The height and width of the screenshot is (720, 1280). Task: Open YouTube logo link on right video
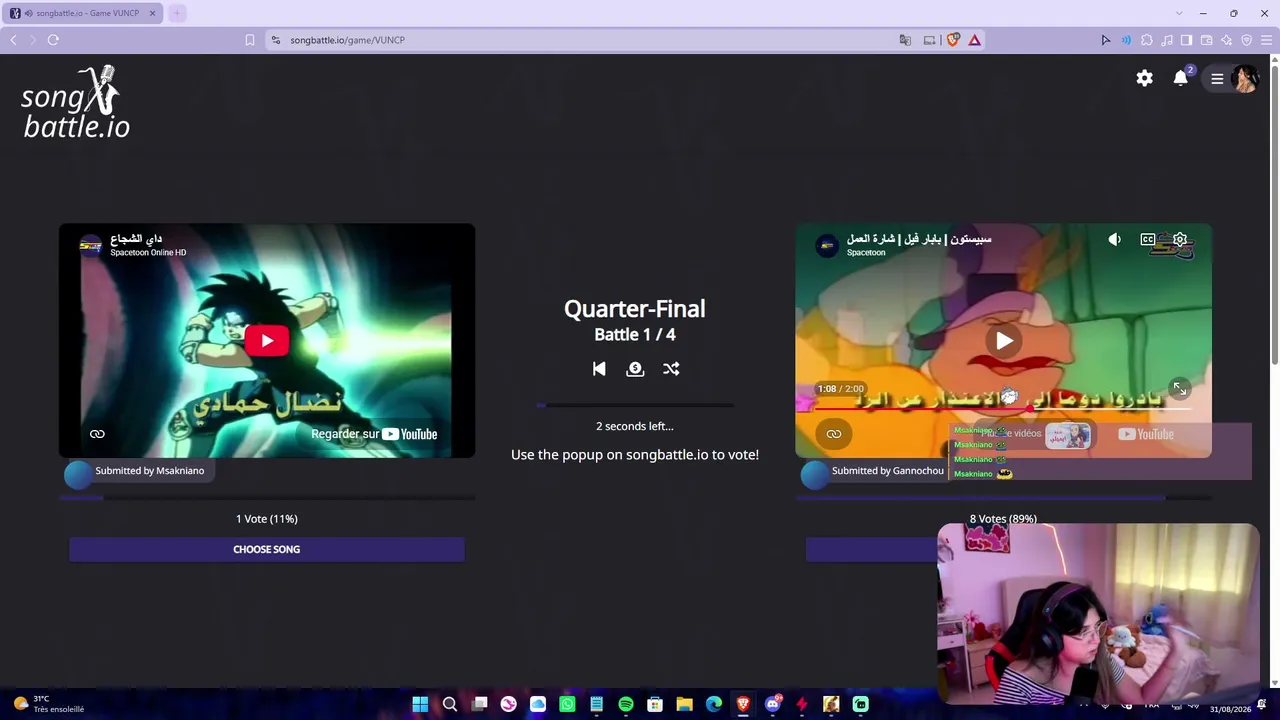coord(1146,434)
